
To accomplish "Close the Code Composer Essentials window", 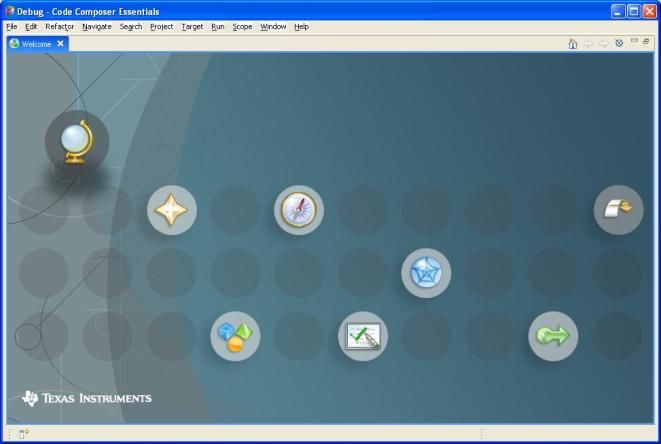I will point(649,11).
